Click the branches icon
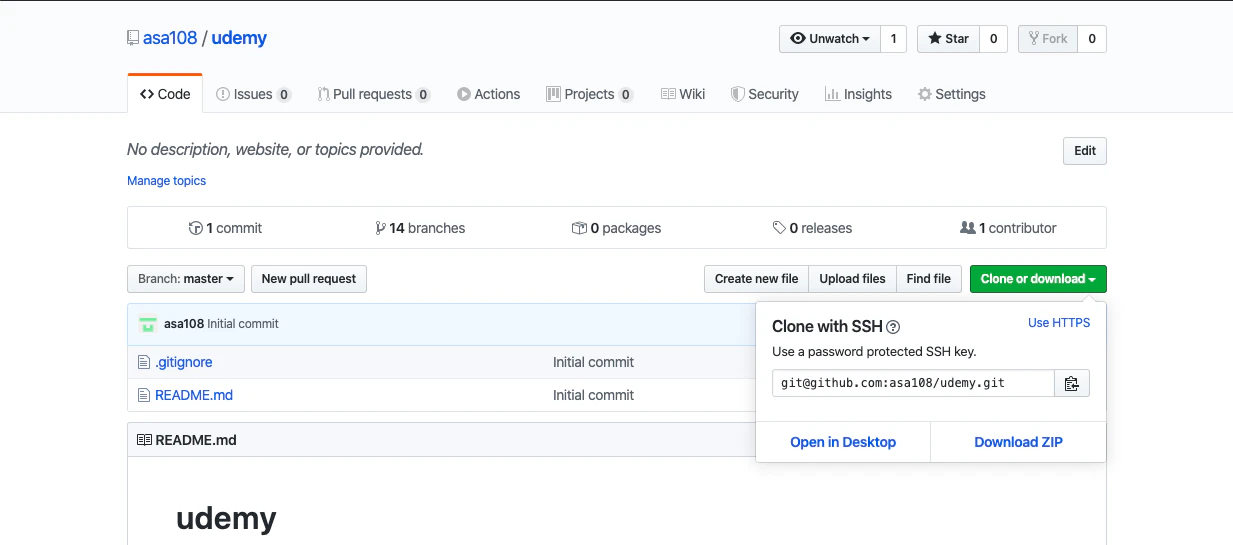 (381, 228)
